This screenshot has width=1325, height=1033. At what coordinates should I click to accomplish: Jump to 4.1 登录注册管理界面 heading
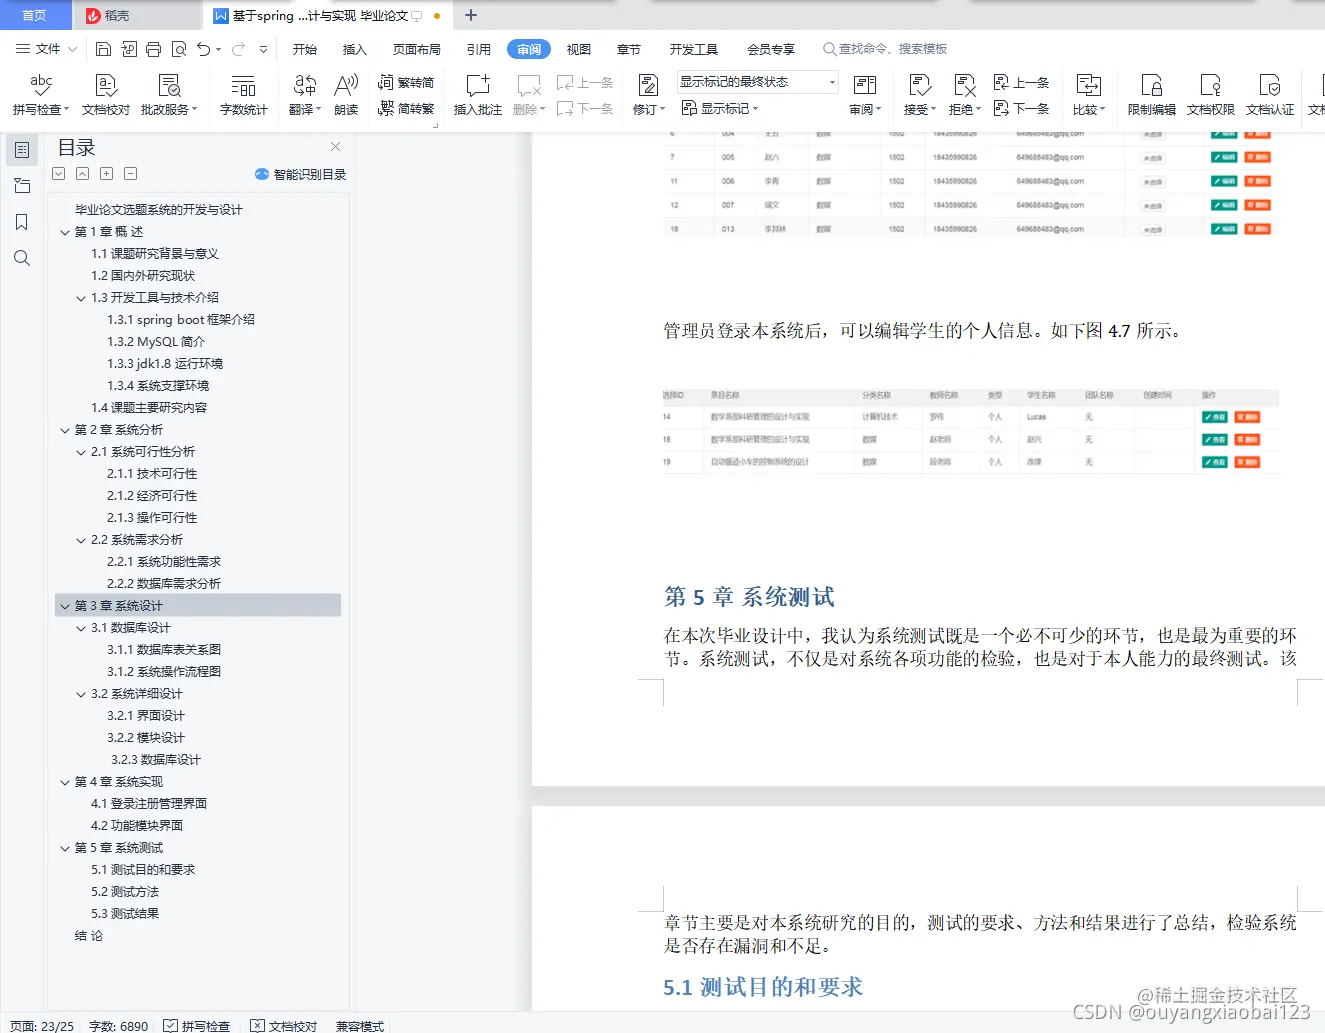tap(149, 804)
